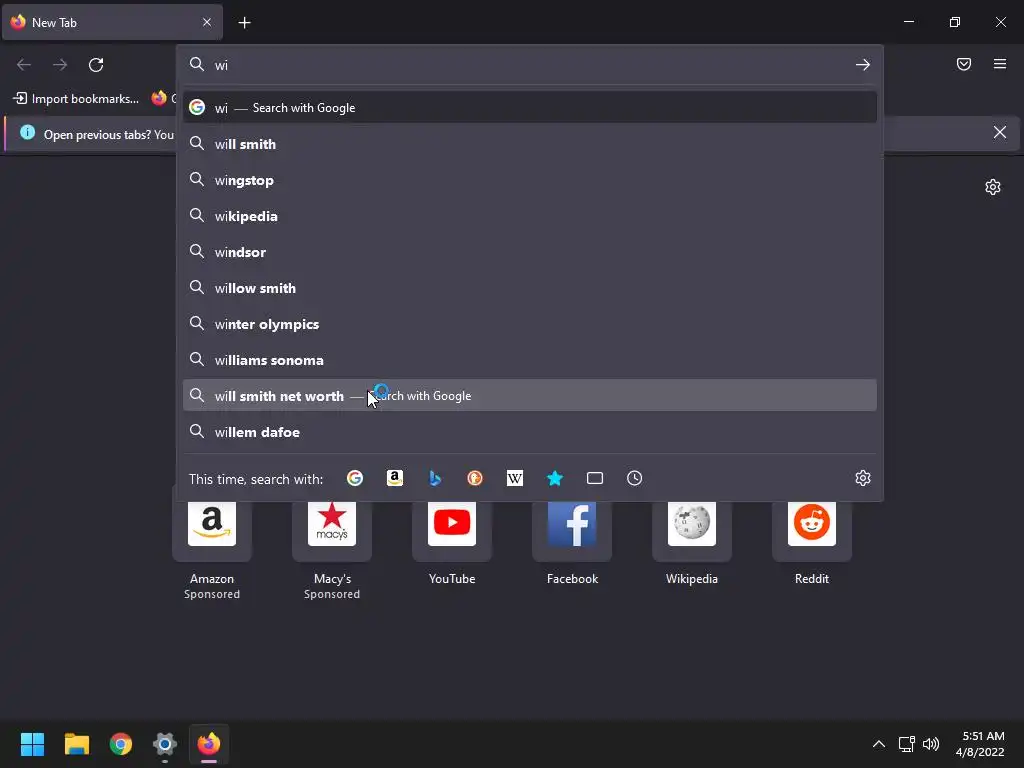The width and height of the screenshot is (1024, 768).
Task: Go back one page
Action: tap(24, 65)
